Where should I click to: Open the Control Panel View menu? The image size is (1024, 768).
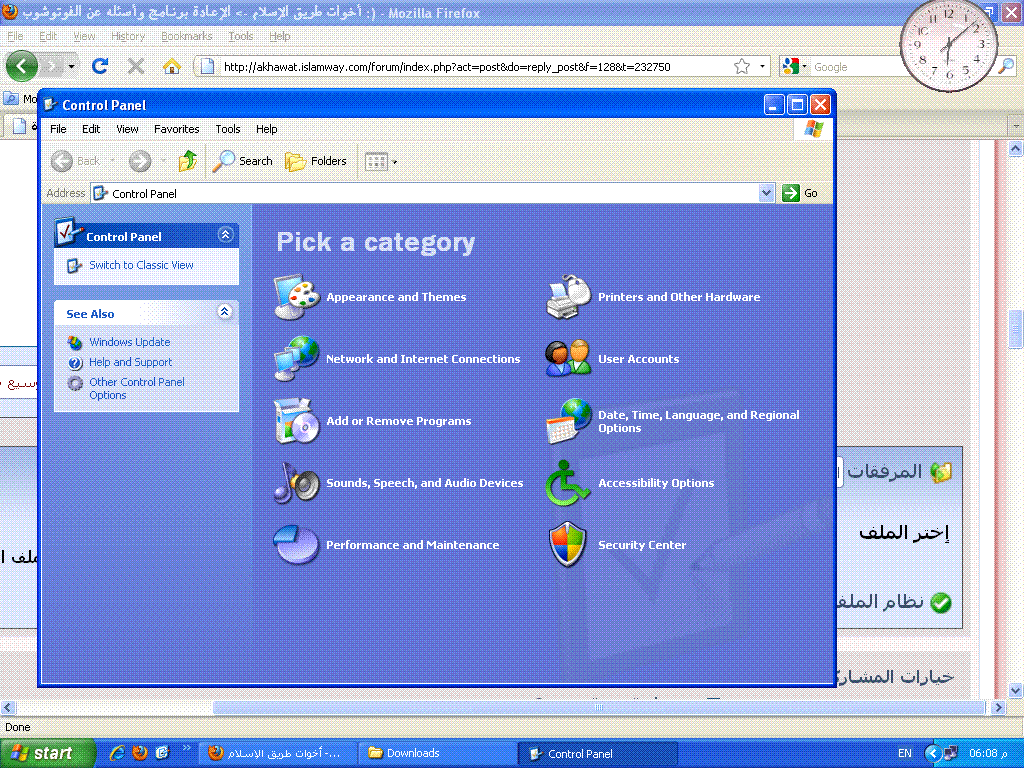tap(127, 129)
